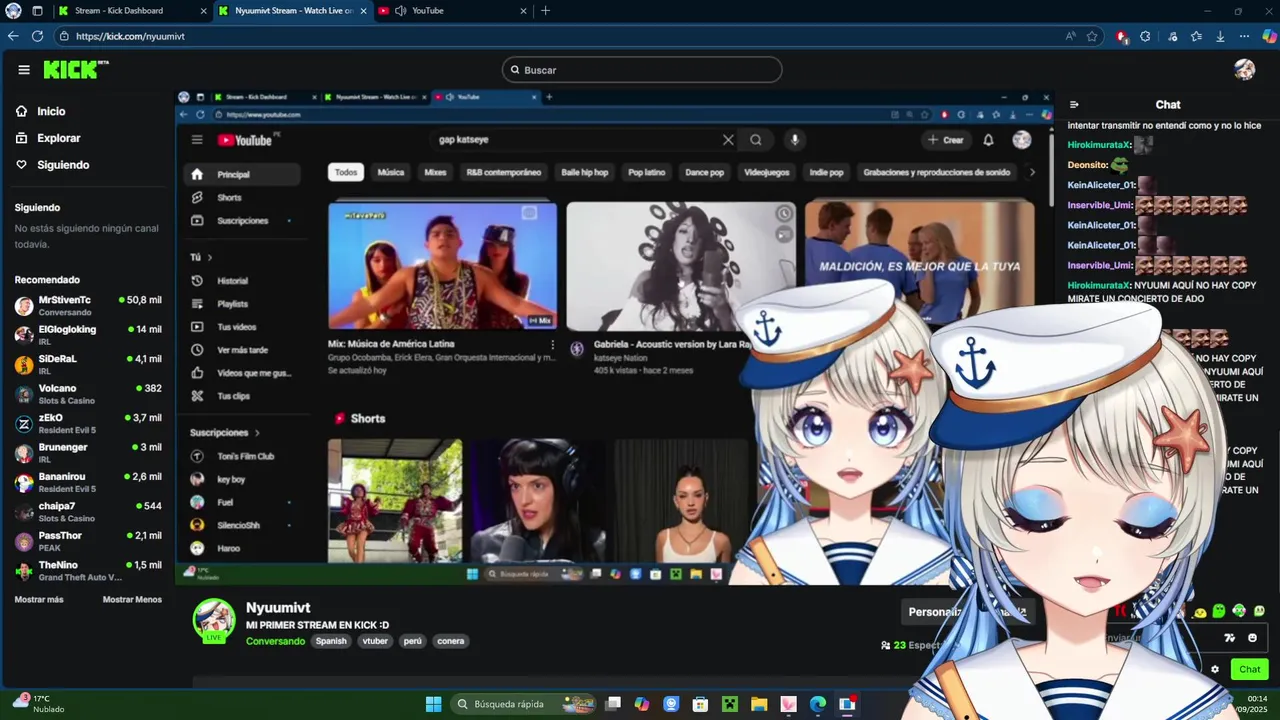Add page to favorites star icon
The height and width of the screenshot is (720, 1280).
coord(1092,36)
